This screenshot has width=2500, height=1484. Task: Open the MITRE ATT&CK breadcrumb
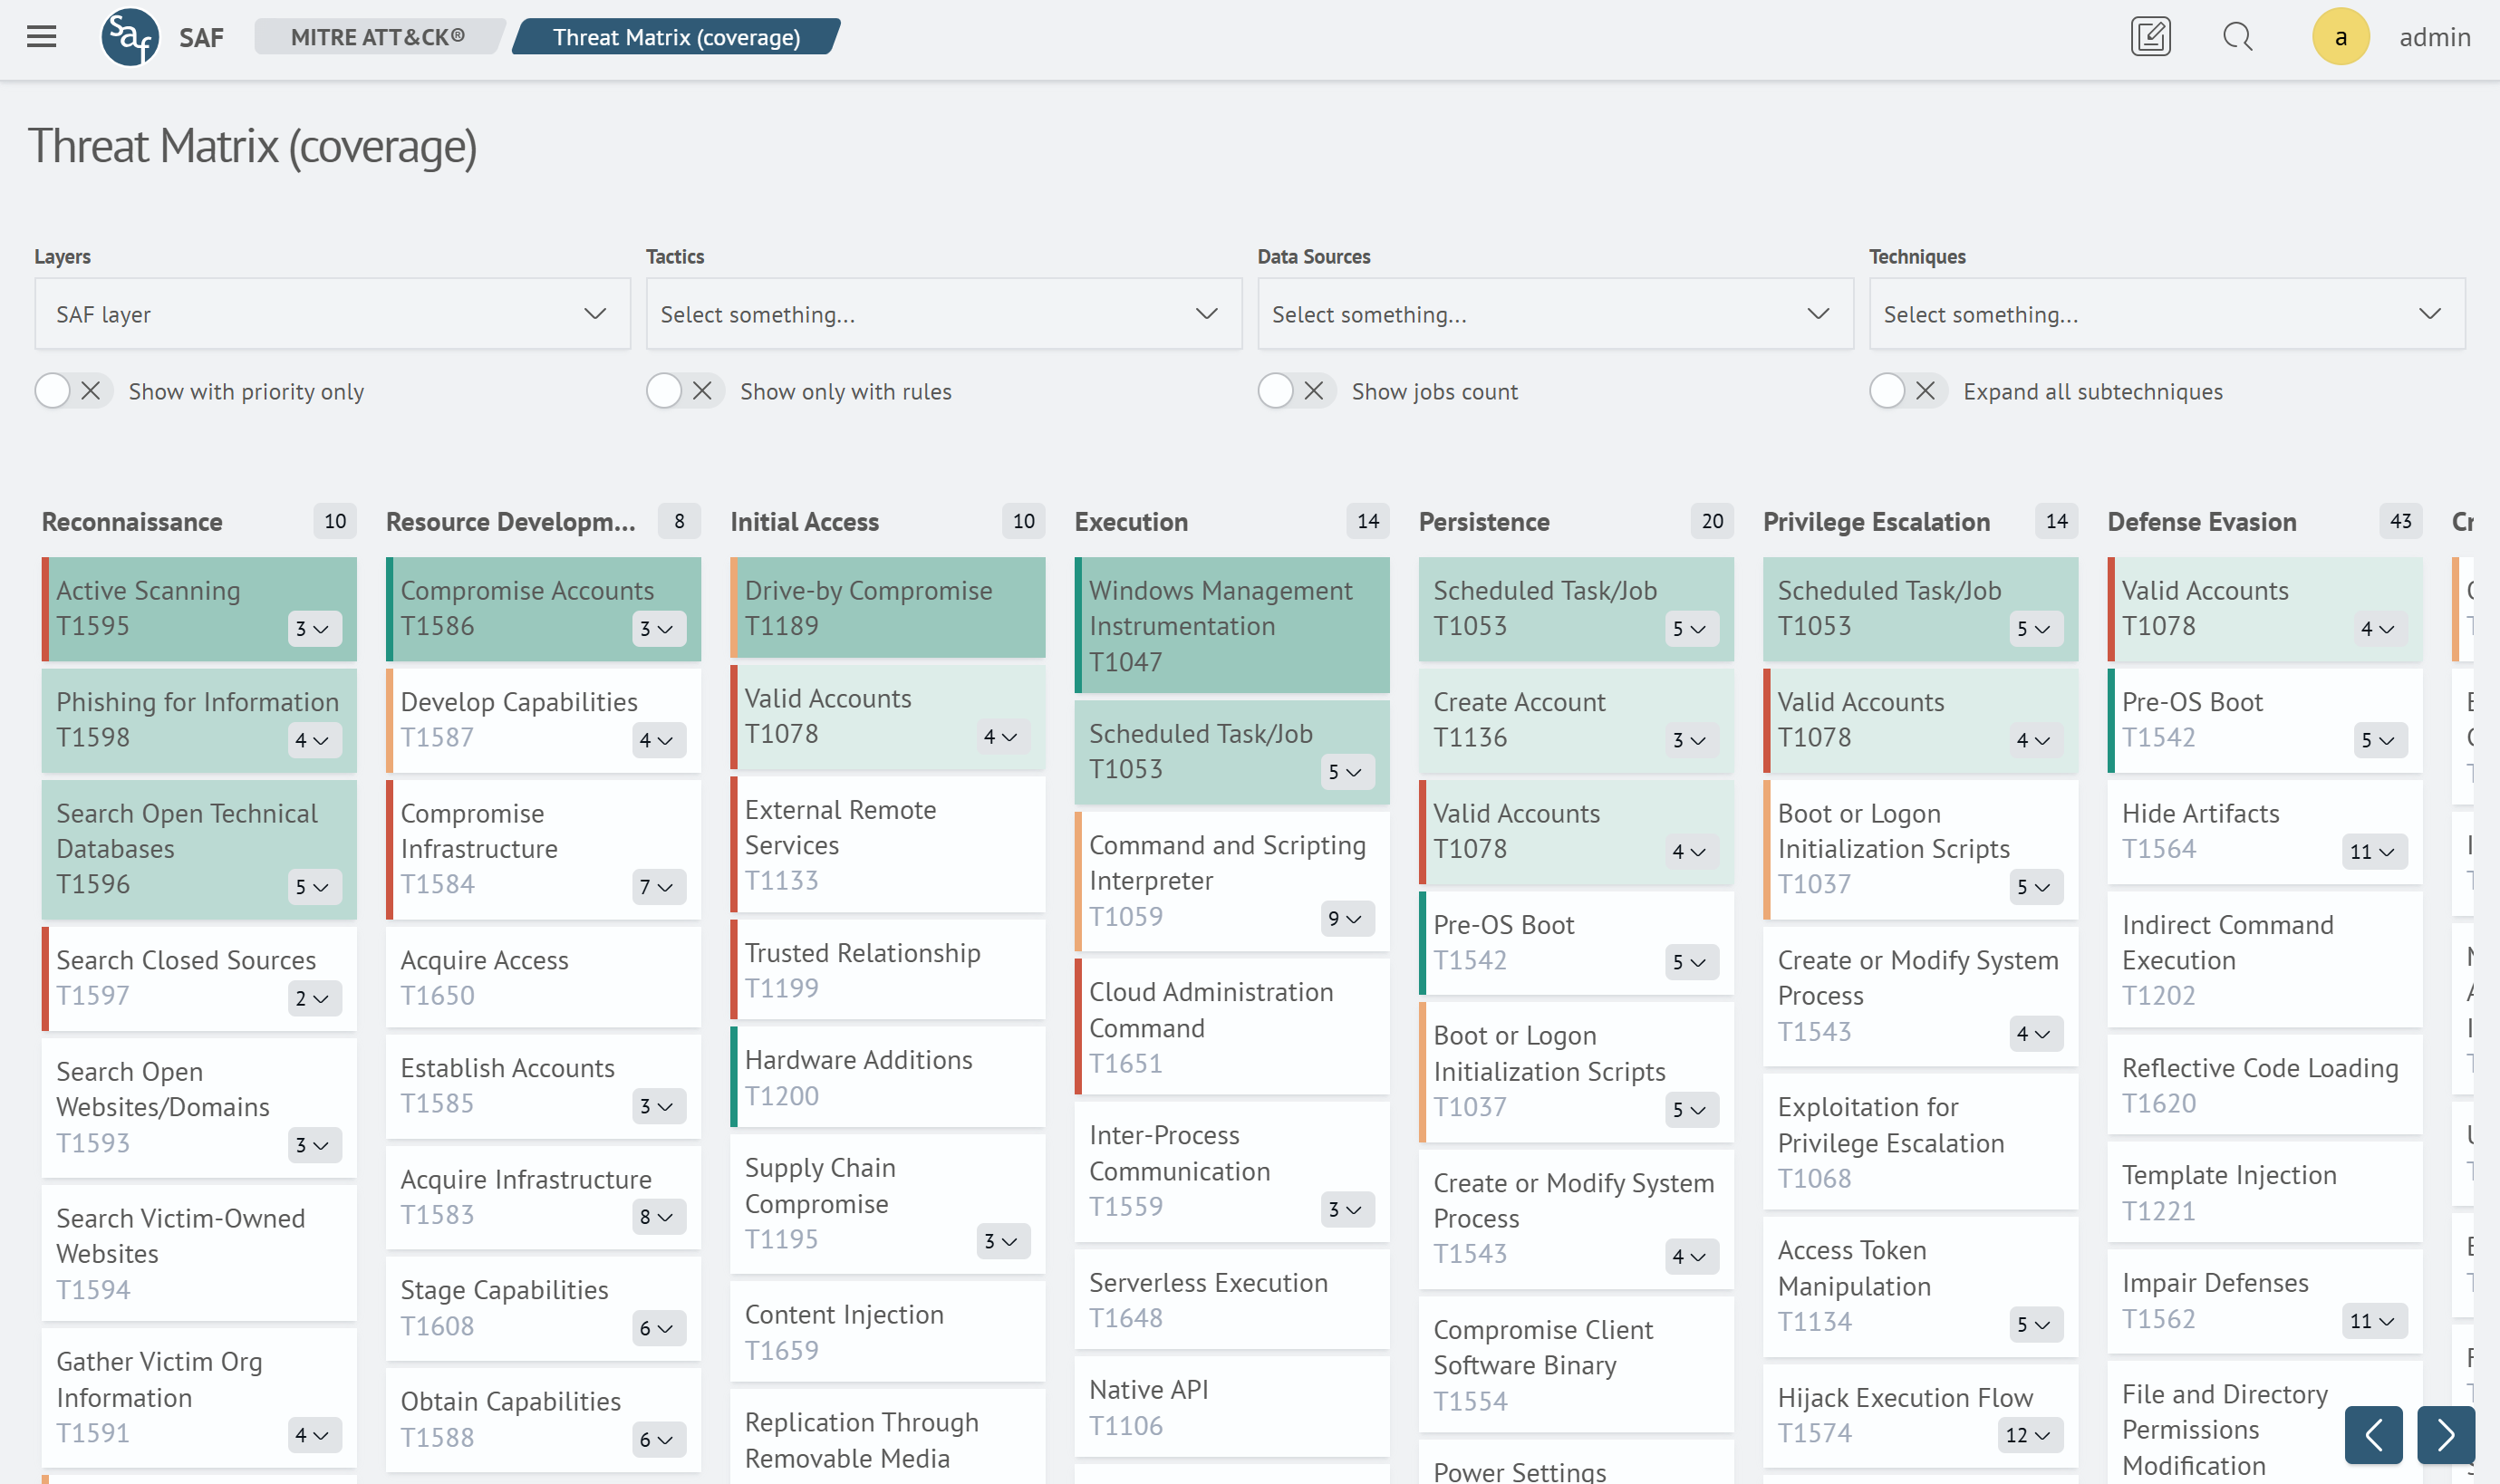tap(378, 37)
